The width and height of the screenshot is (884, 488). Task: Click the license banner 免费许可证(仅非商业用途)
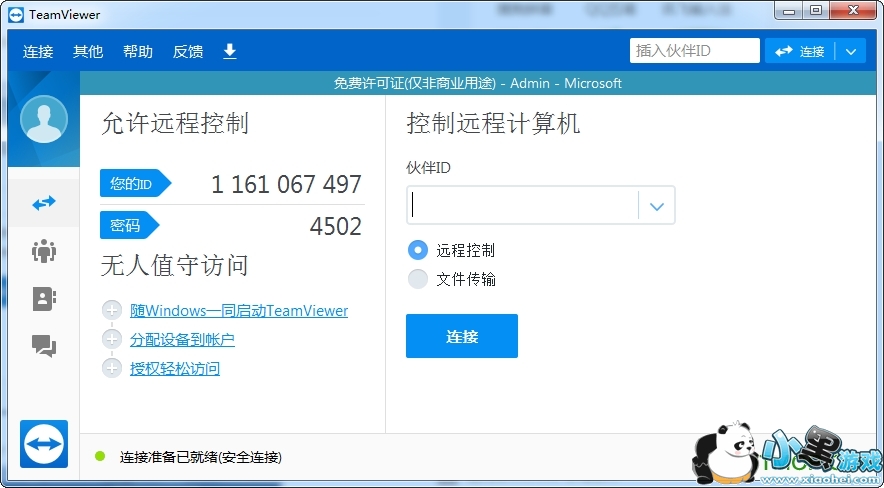coord(414,83)
